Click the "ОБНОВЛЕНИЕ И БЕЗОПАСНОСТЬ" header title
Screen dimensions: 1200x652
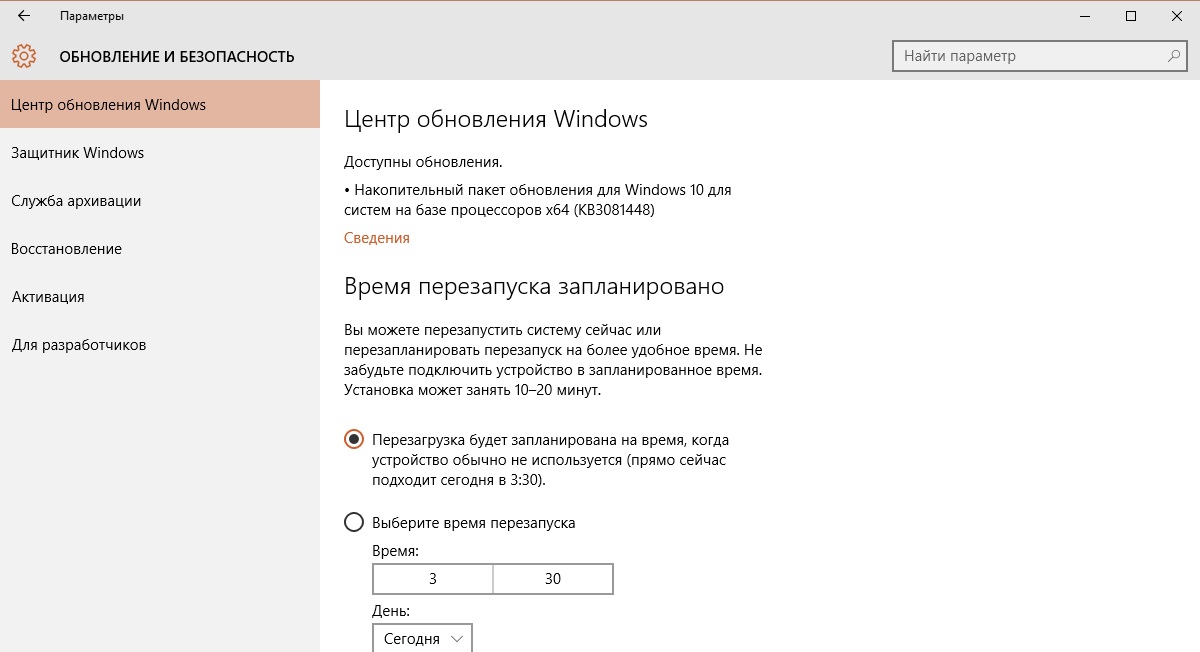point(177,56)
